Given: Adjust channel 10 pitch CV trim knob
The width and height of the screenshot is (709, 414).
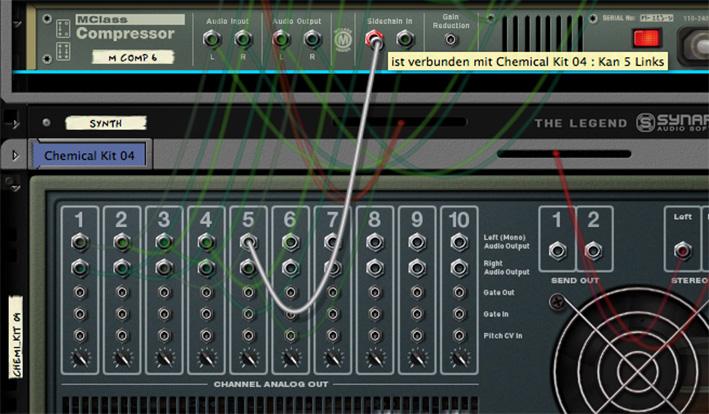Looking at the screenshot, I should 459,358.
